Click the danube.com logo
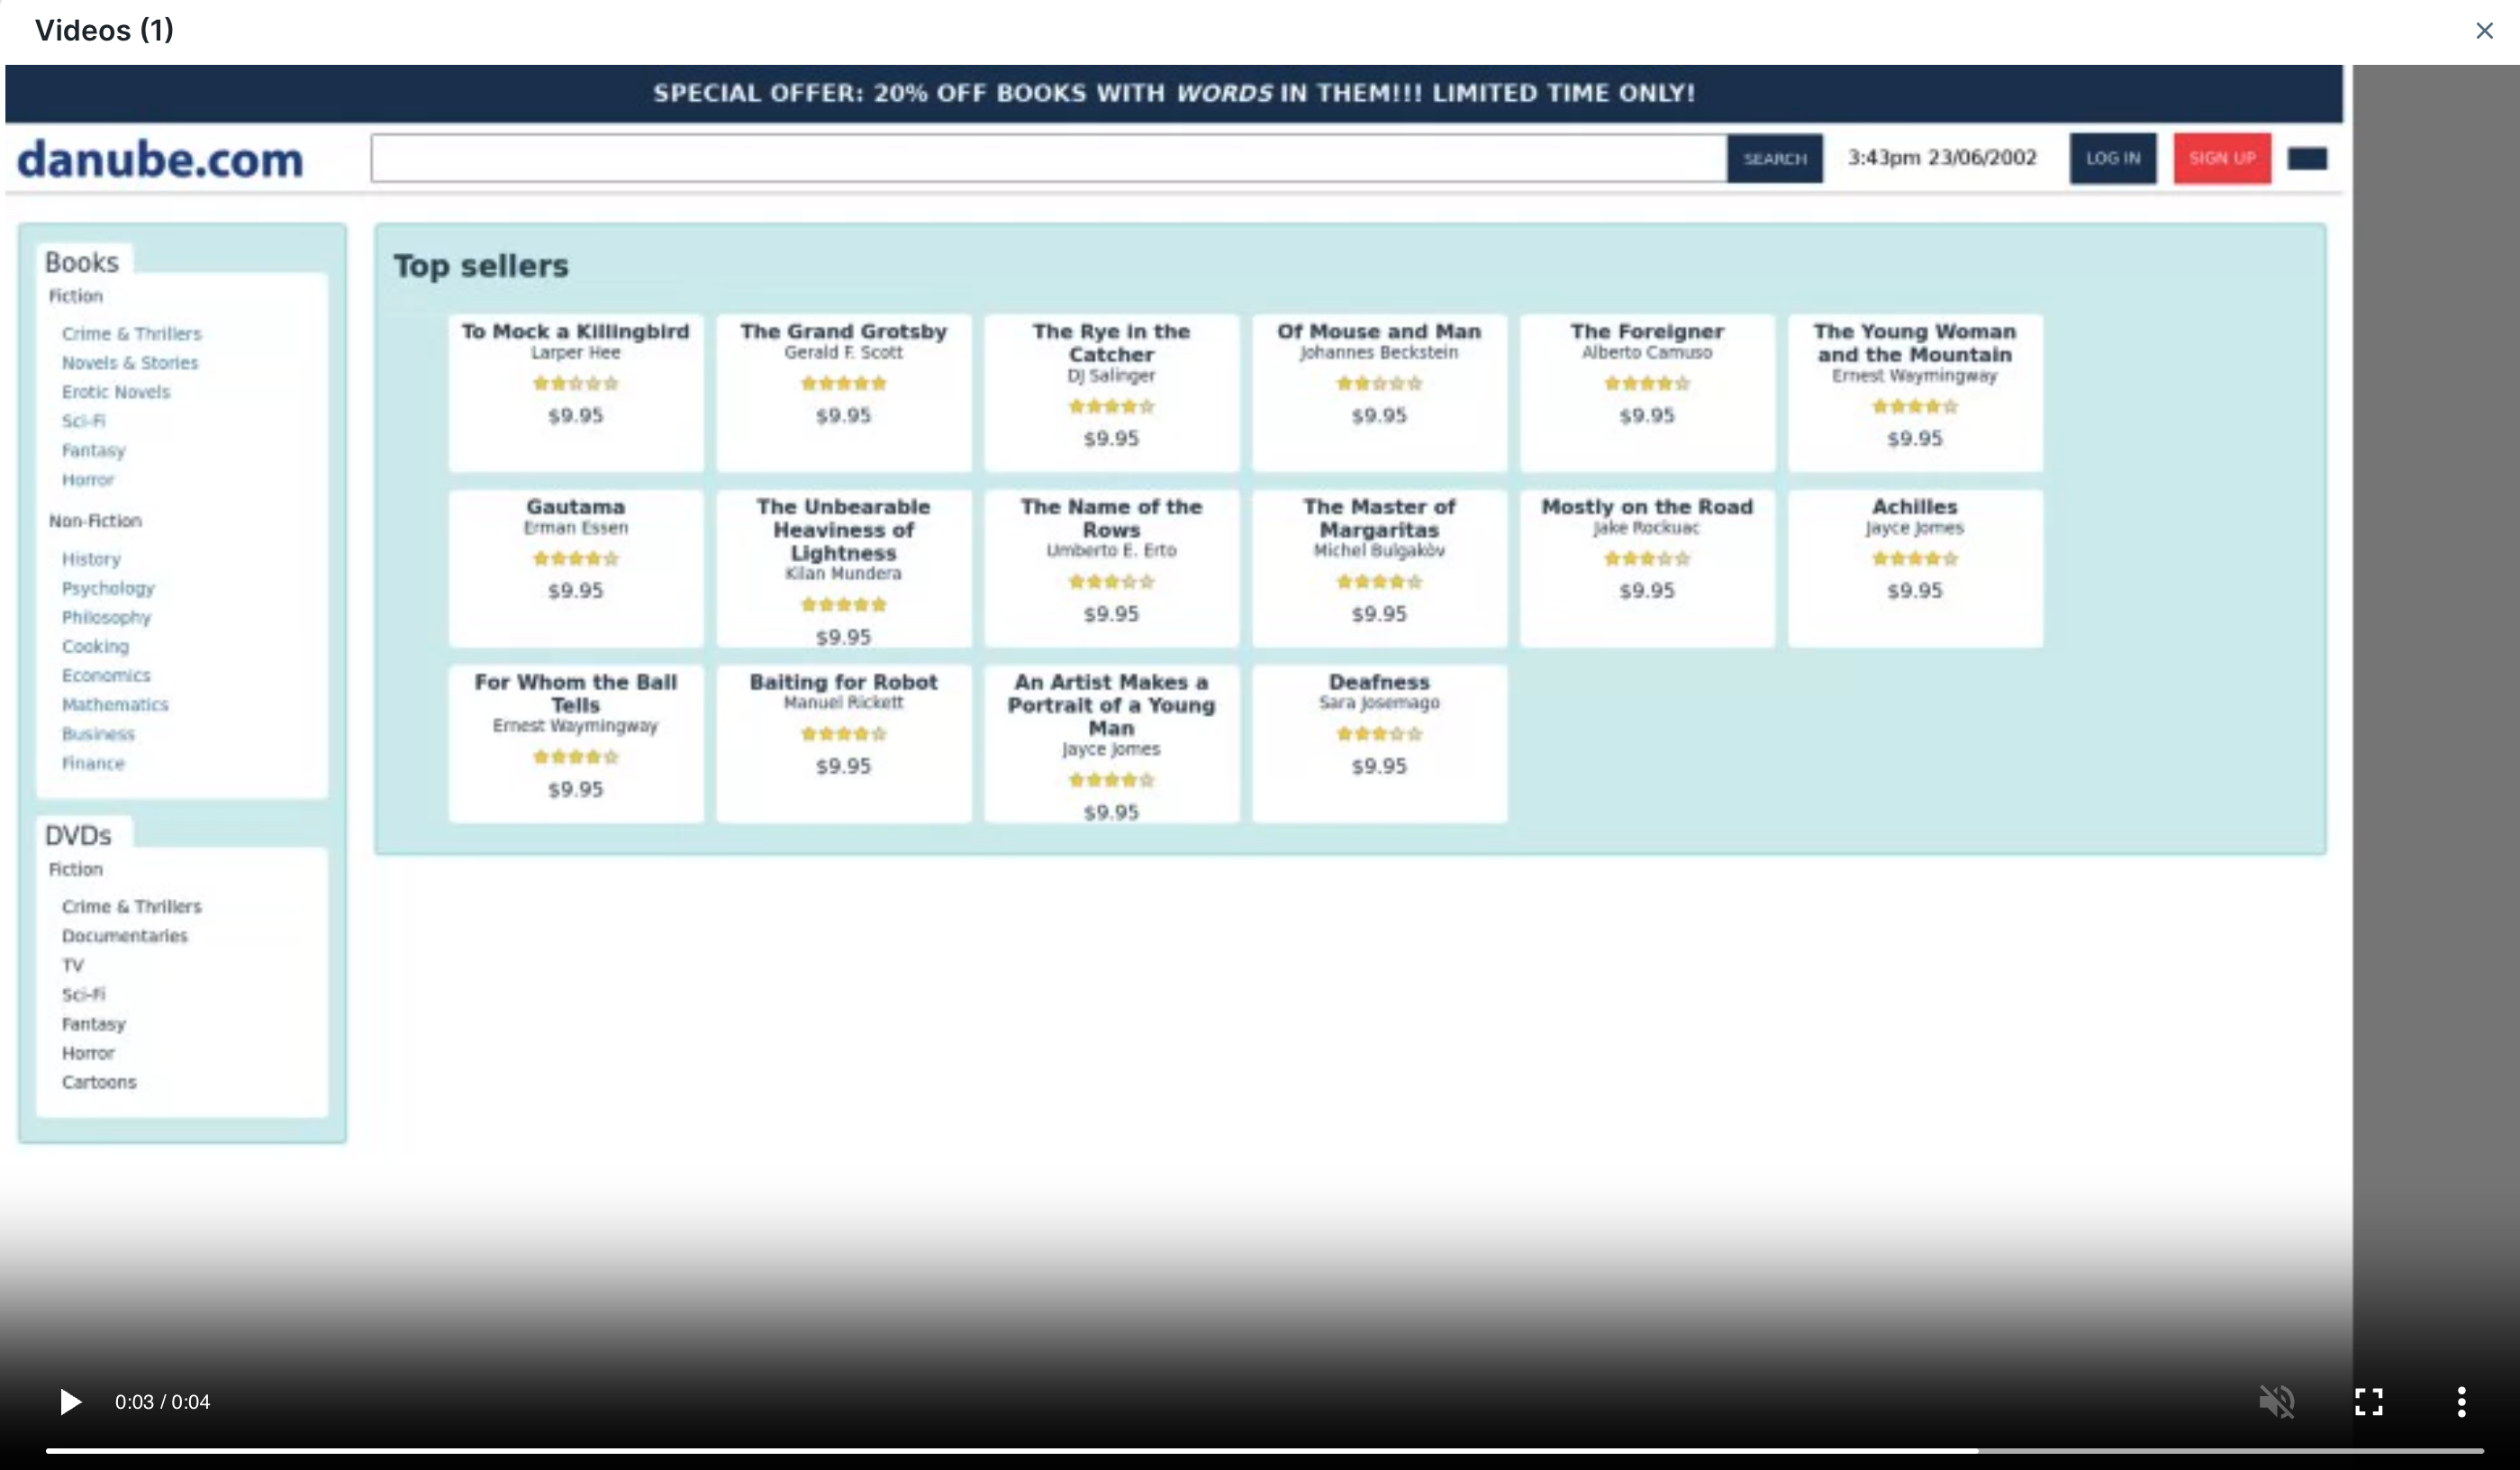 click(160, 158)
